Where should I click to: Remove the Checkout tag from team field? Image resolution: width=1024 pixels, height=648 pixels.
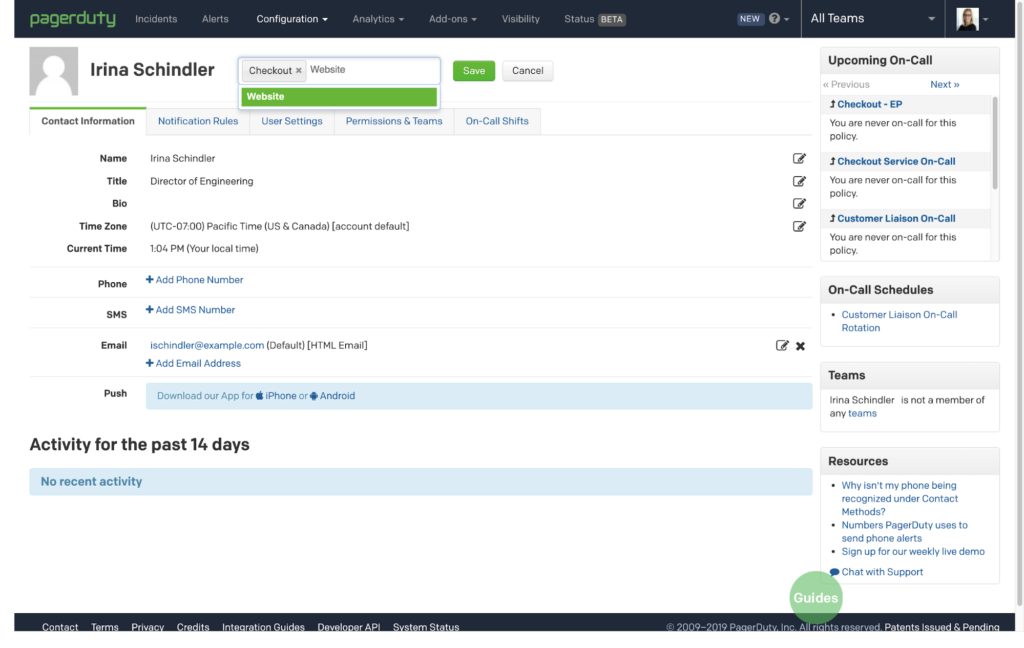(x=298, y=71)
